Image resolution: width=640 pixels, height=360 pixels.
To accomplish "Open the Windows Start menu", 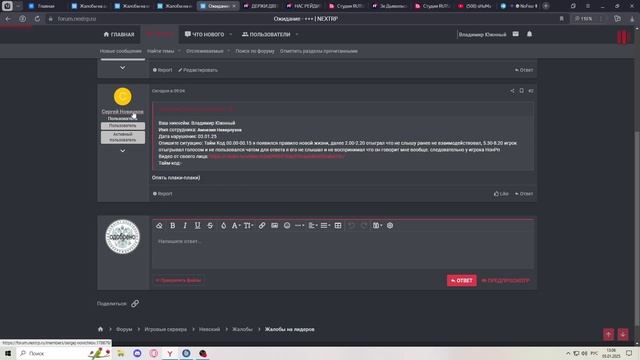I will pyautogui.click(x=8, y=353).
